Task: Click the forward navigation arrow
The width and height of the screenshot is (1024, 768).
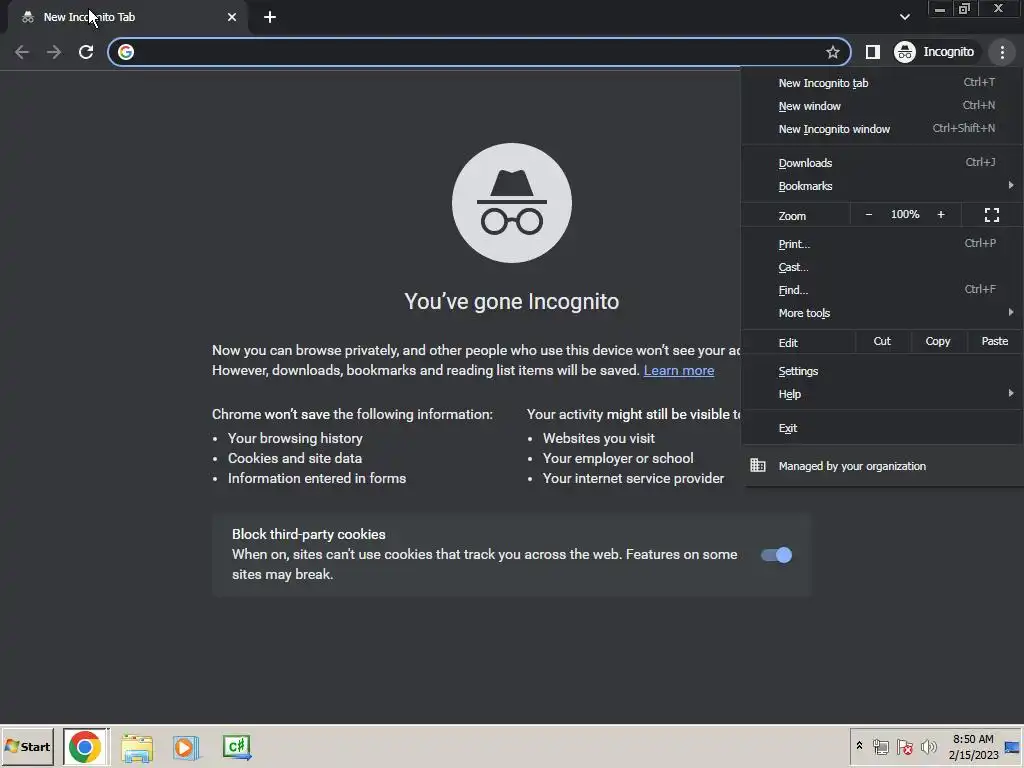Action: coord(54,52)
